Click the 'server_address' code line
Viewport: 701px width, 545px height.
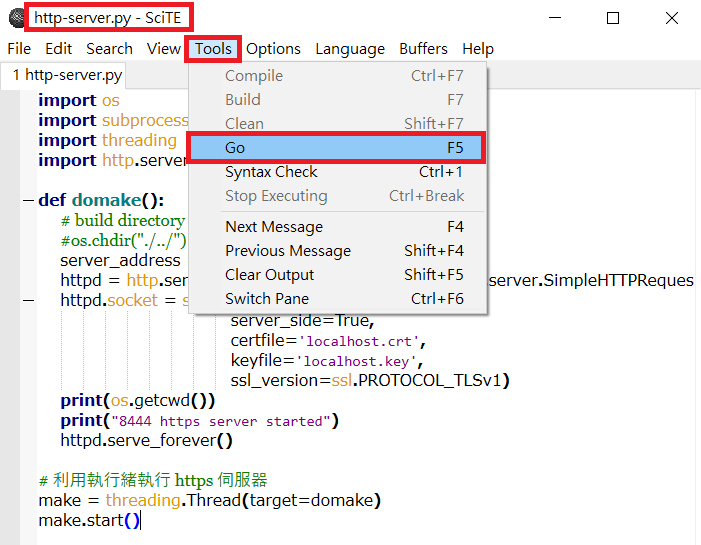[x=120, y=261]
